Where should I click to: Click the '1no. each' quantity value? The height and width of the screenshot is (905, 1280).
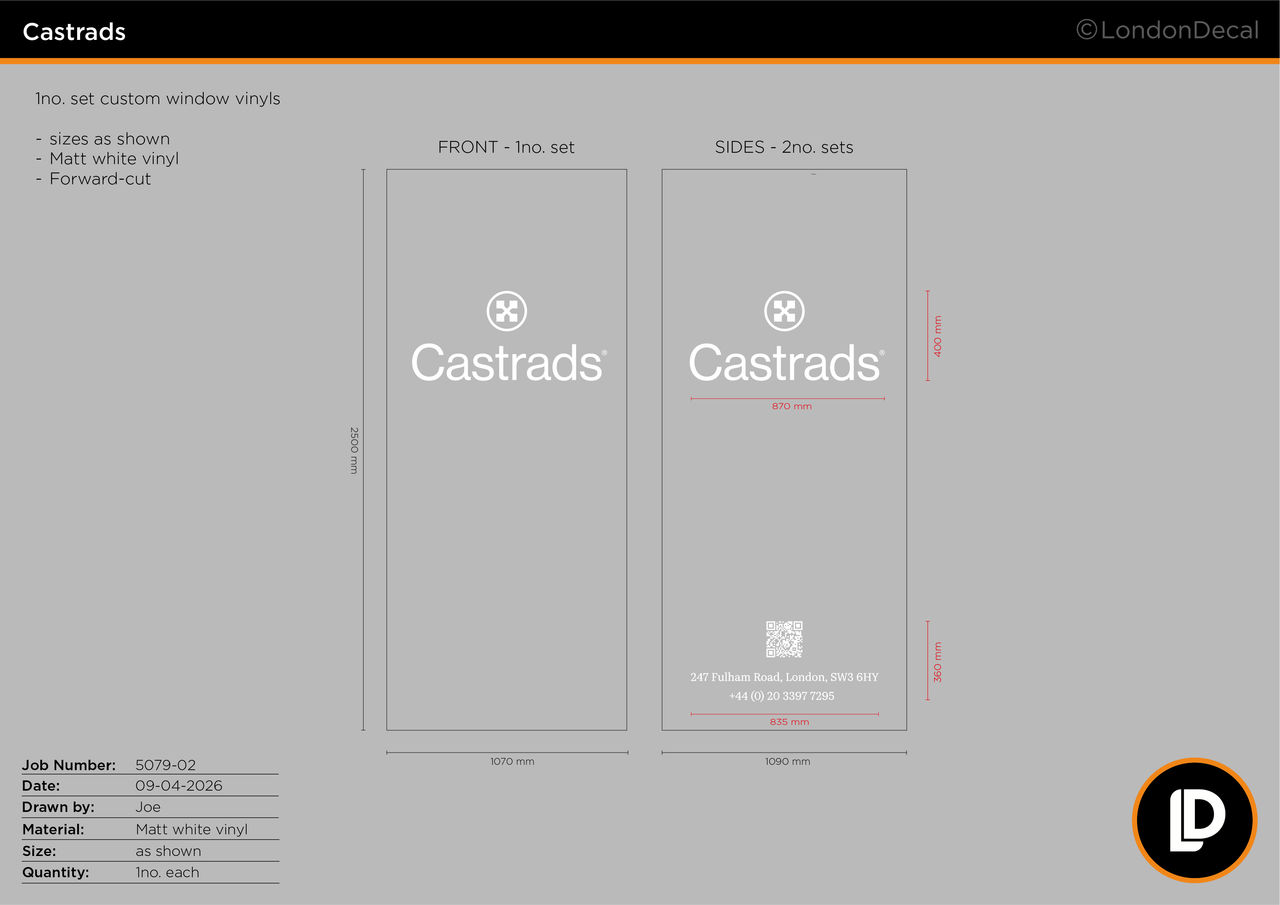click(168, 872)
